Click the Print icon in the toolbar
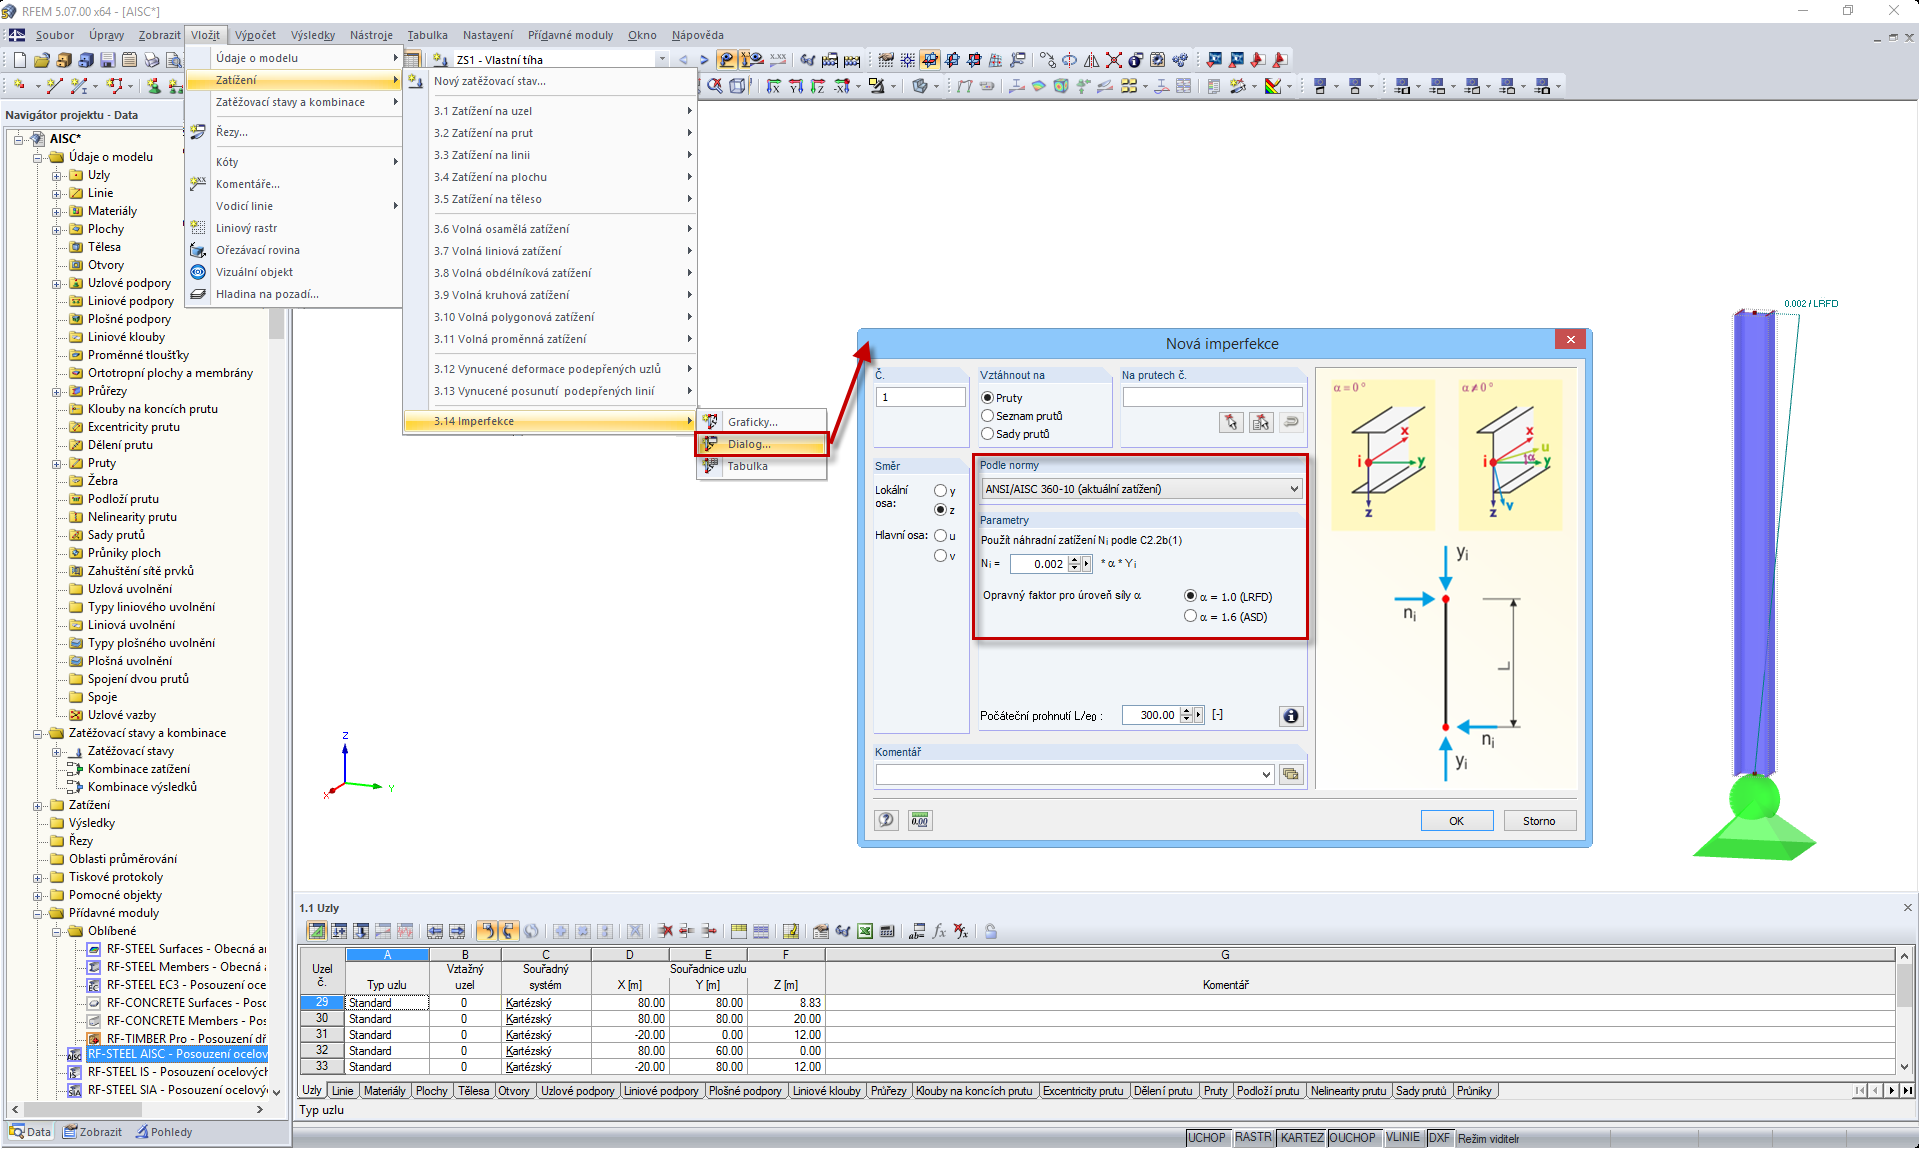This screenshot has height=1149, width=1919. pyautogui.click(x=151, y=60)
